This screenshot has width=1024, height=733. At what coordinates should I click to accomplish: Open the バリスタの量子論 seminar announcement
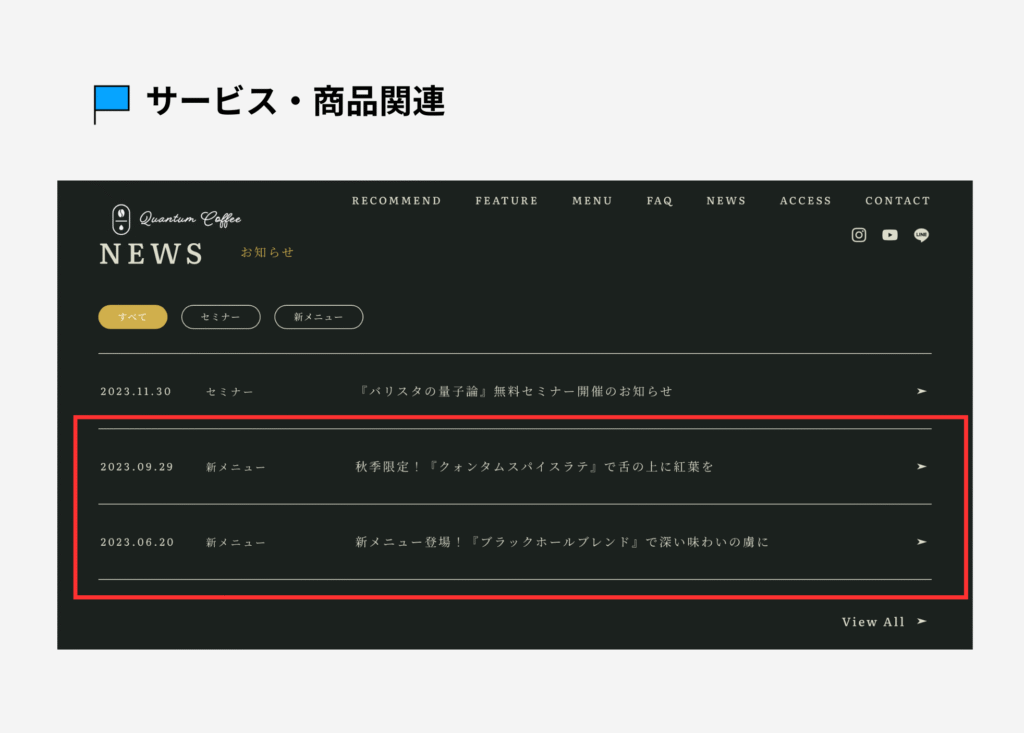[514, 391]
